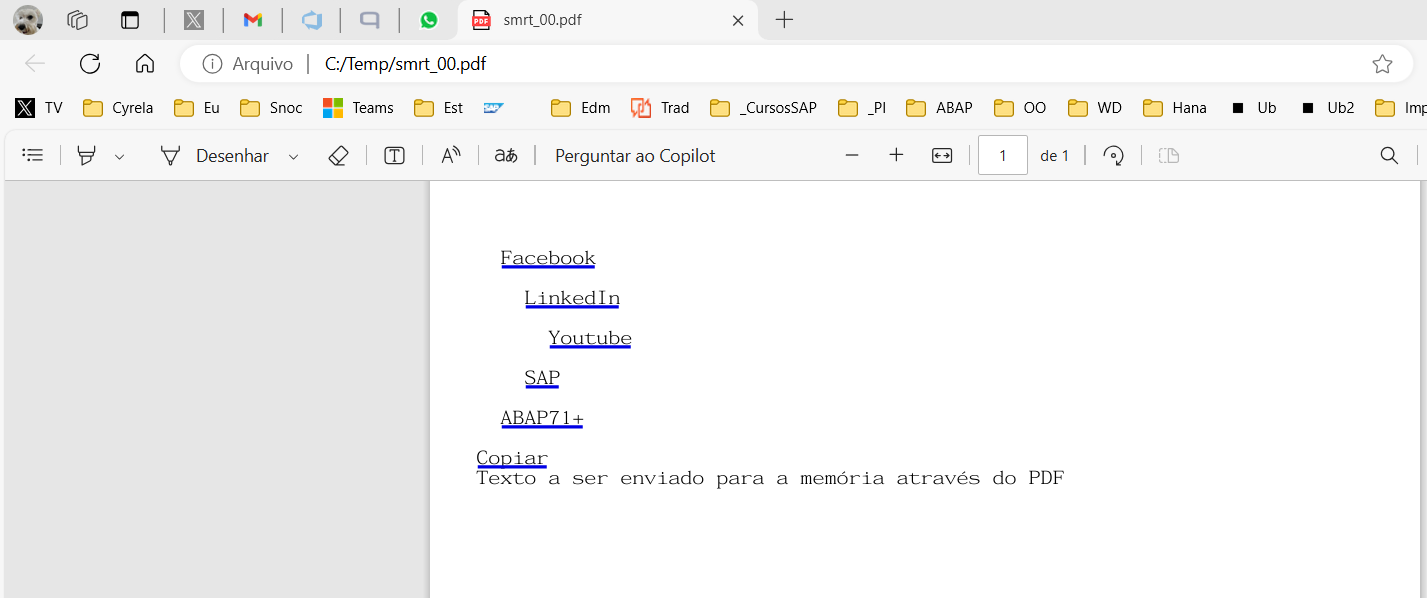Open the Hana bookmarks folder

pos(1175,108)
